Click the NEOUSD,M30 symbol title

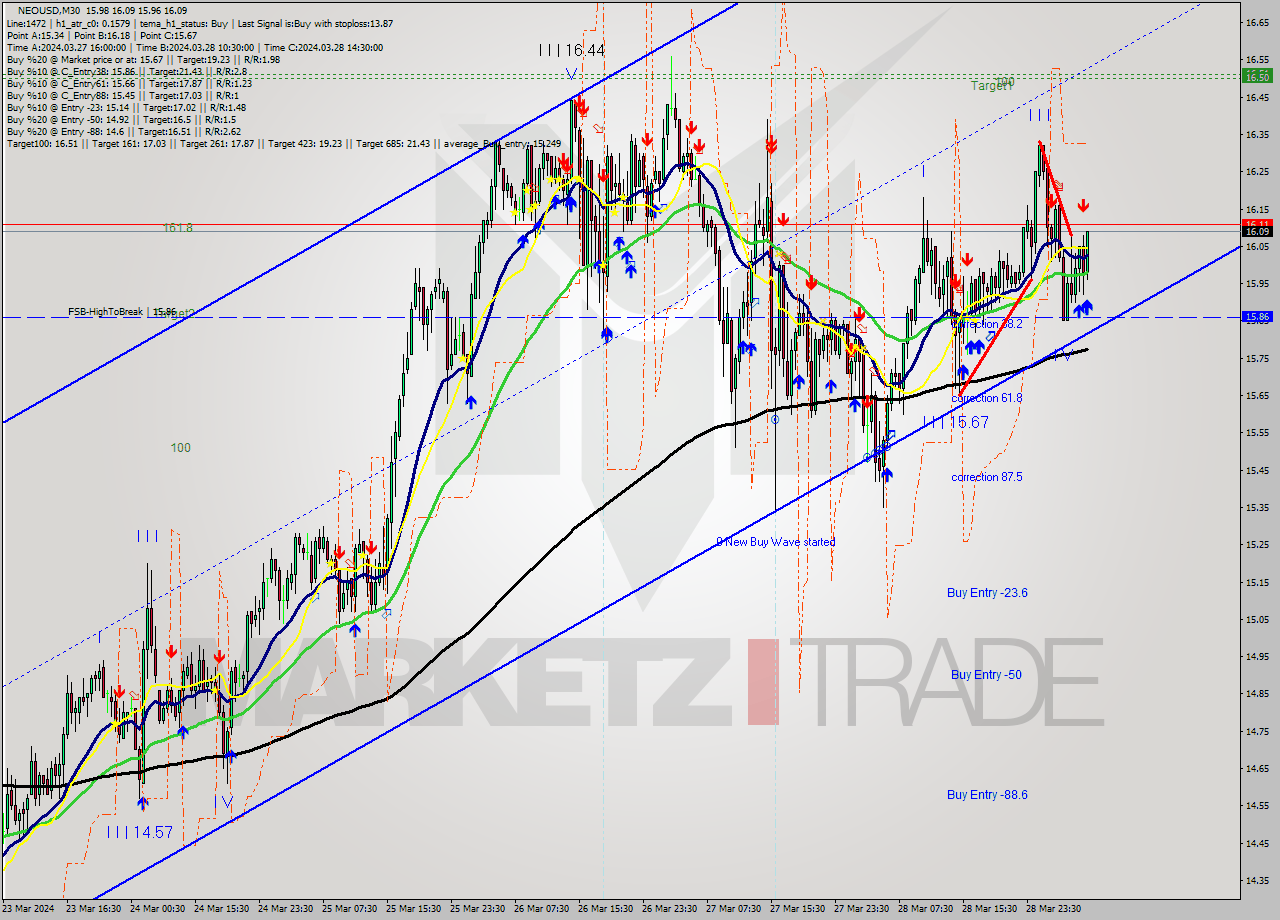pyautogui.click(x=48, y=10)
